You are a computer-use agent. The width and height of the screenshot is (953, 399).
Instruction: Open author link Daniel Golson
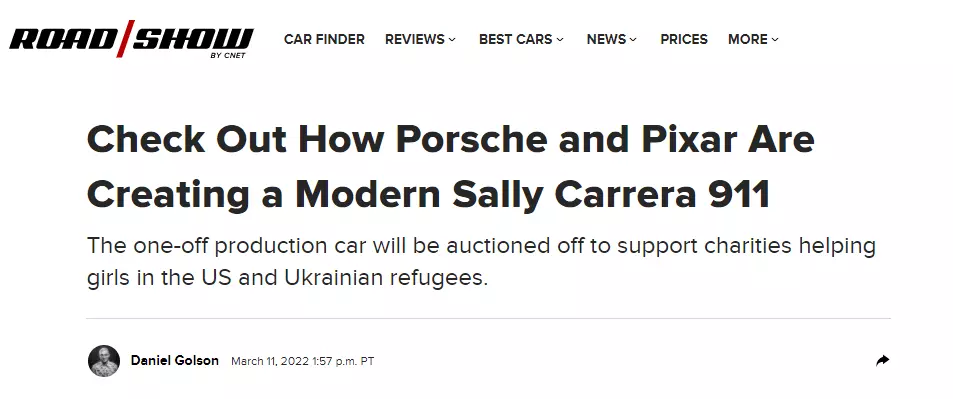(174, 361)
